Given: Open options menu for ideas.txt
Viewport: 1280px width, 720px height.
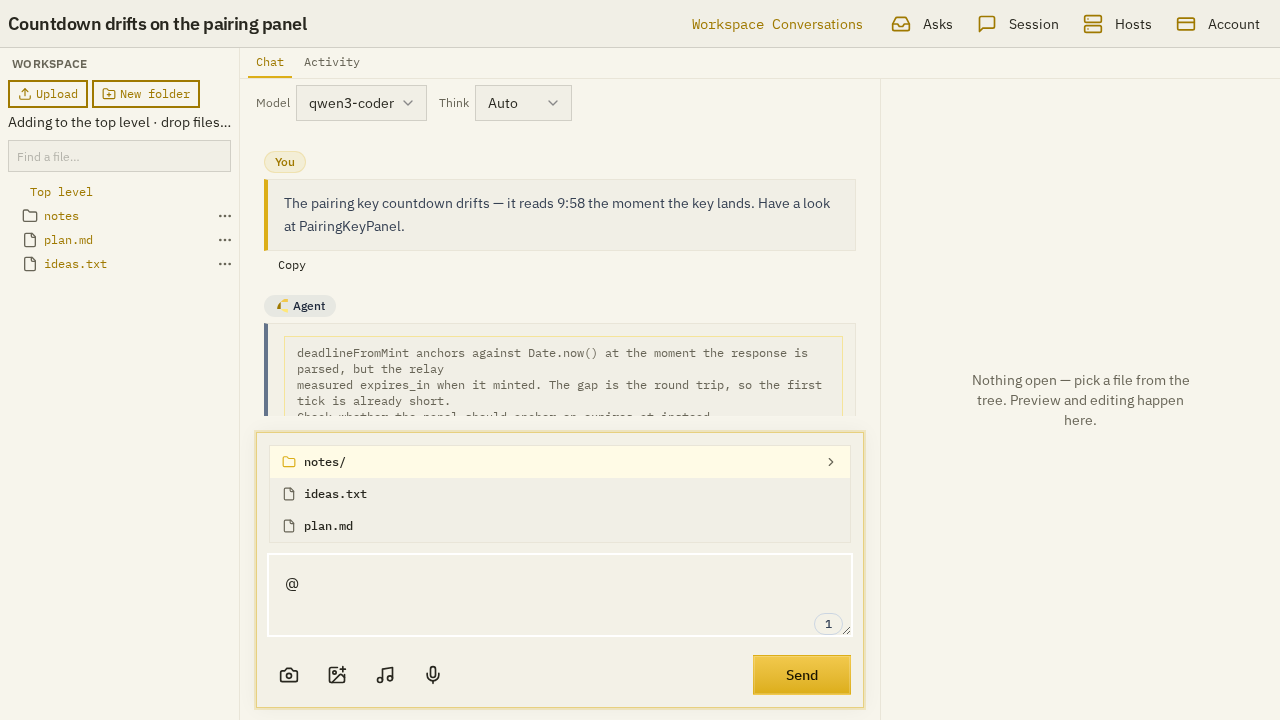Looking at the screenshot, I should pos(225,264).
